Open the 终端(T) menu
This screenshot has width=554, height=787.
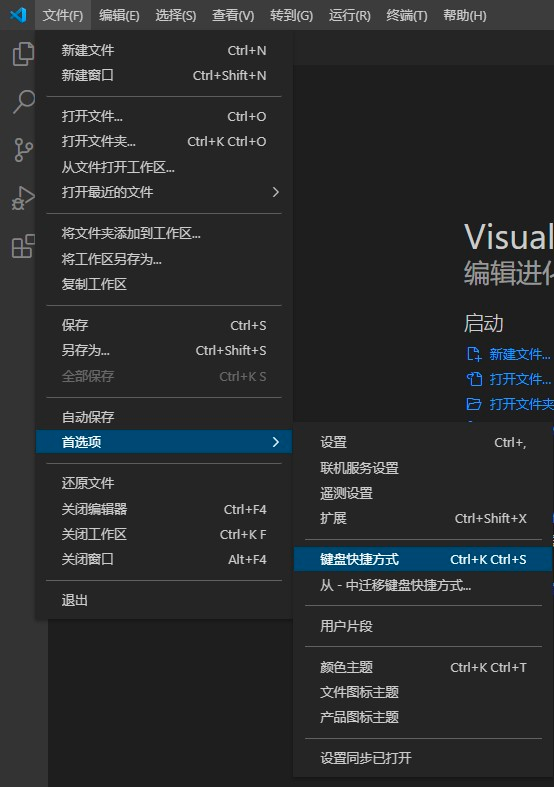tap(406, 15)
